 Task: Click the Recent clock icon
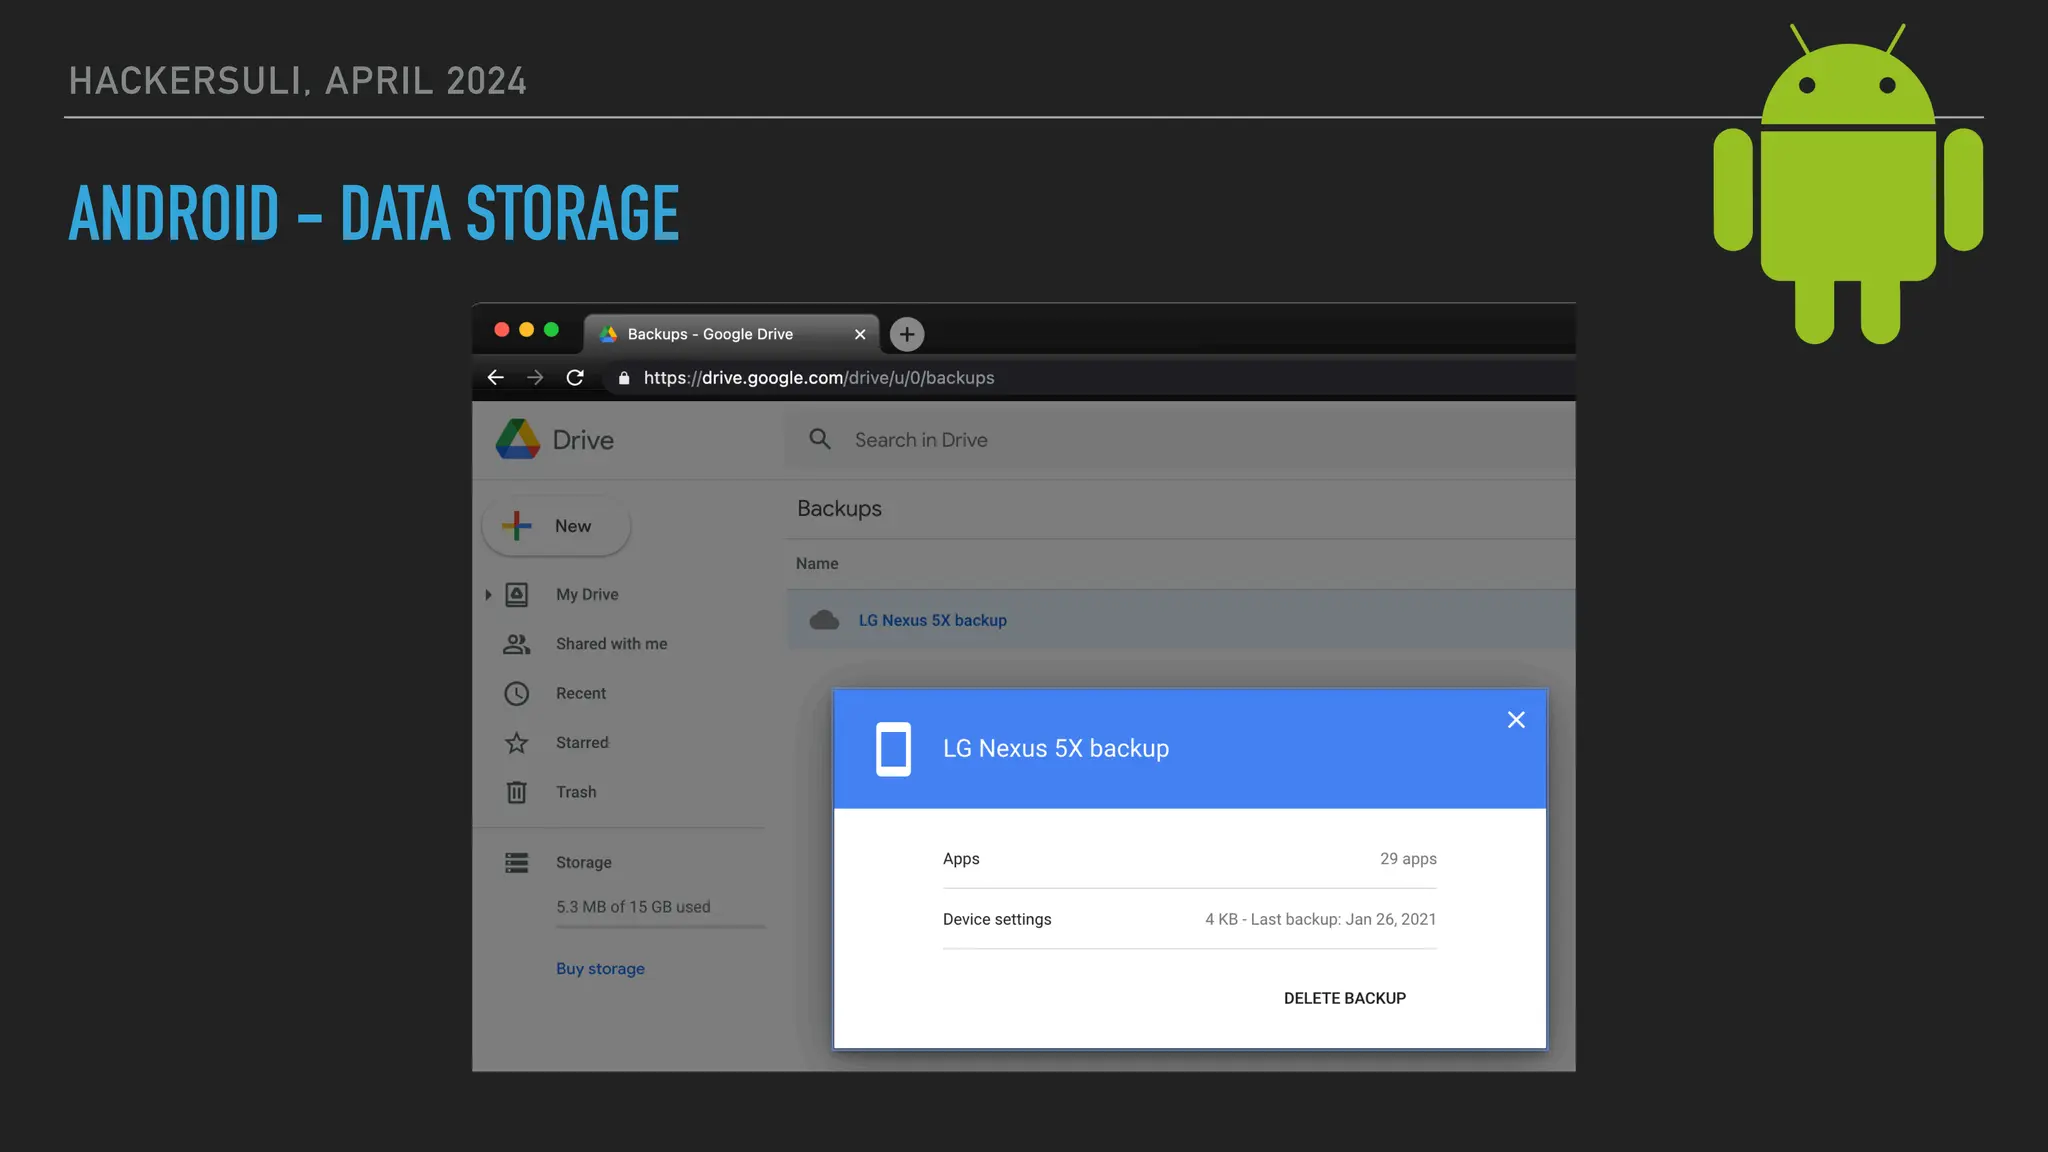516,693
